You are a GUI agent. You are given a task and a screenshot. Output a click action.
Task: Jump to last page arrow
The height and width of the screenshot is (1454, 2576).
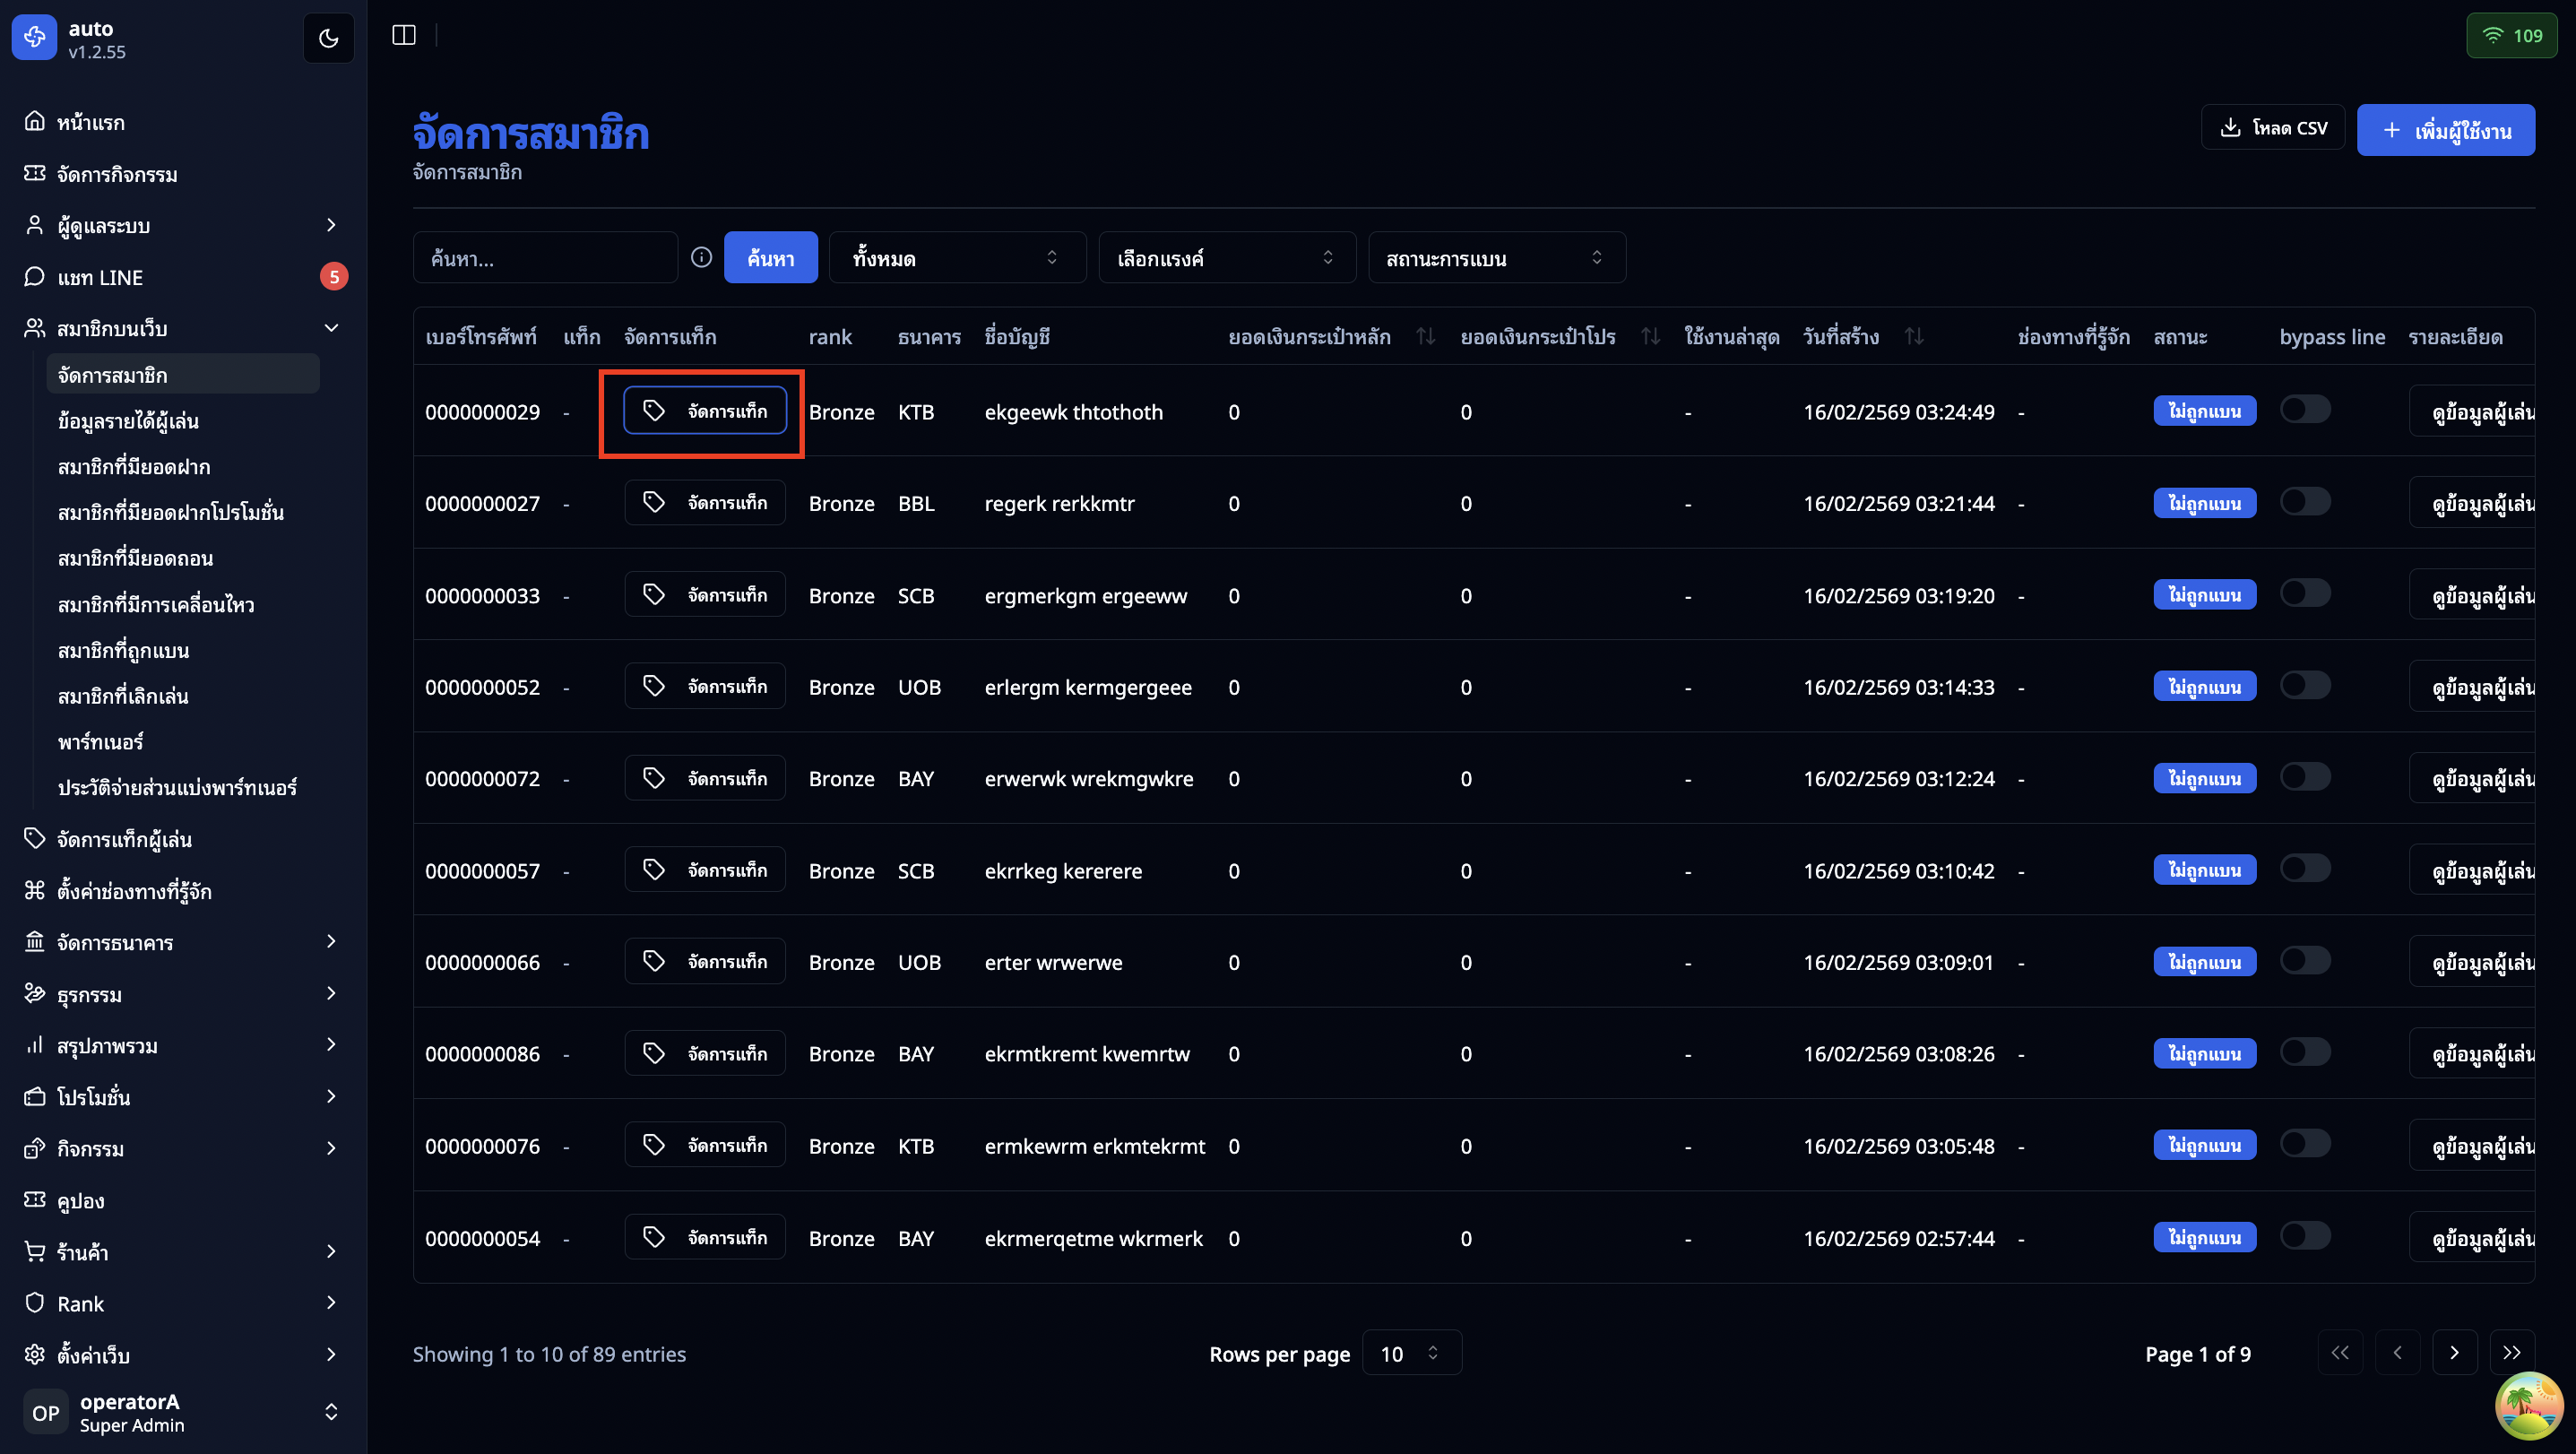2511,1353
